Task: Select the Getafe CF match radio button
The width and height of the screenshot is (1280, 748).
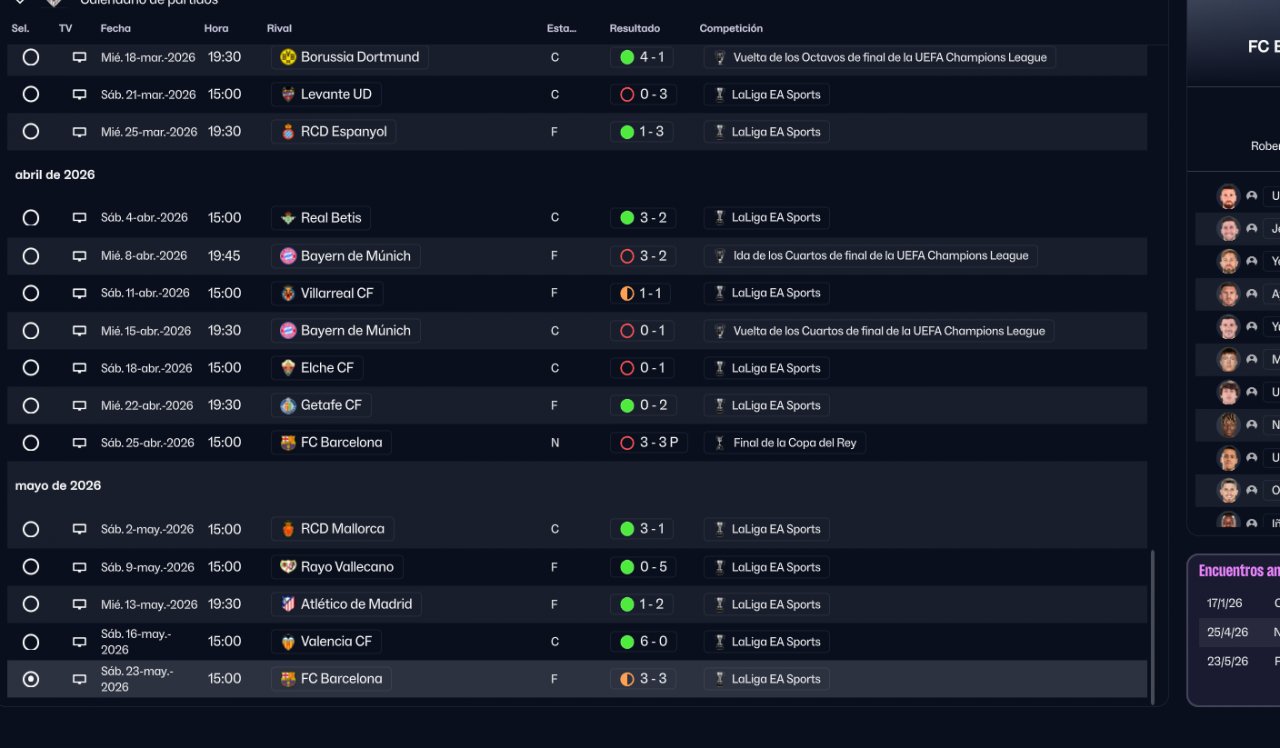Action: (x=31, y=406)
